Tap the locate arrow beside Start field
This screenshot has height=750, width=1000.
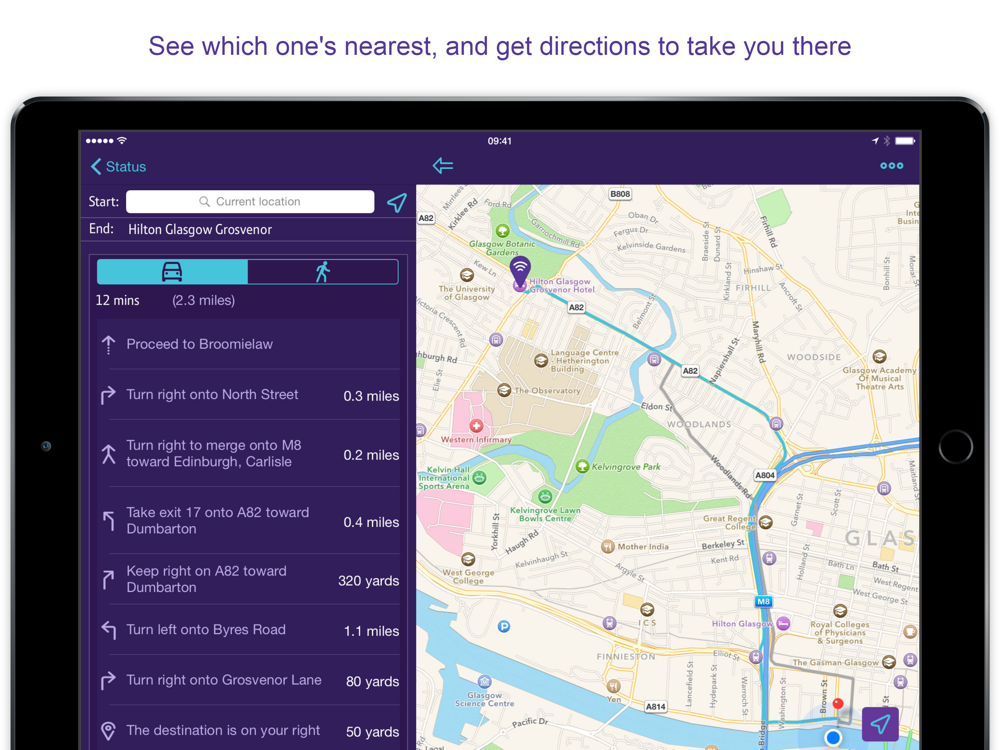[396, 203]
